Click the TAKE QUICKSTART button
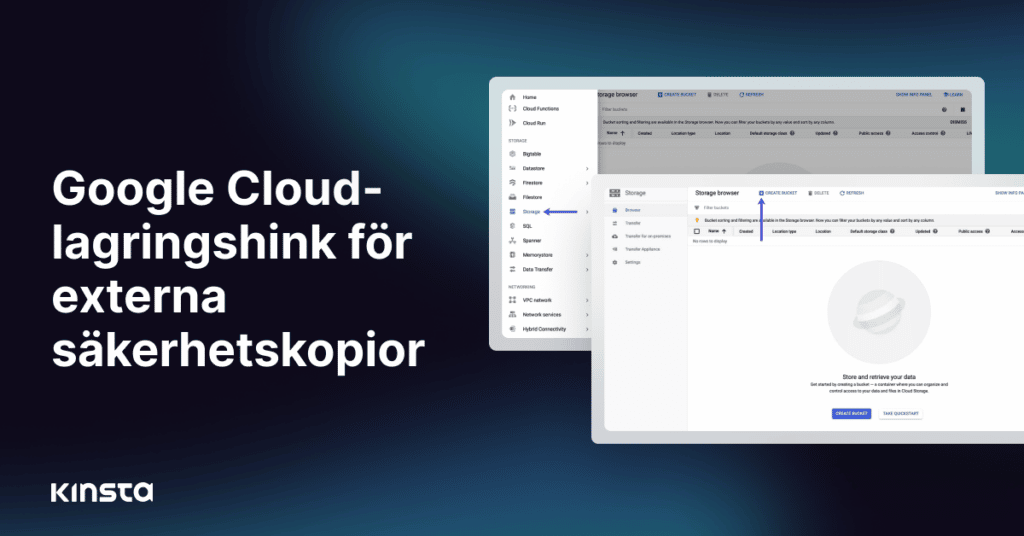This screenshot has width=1024, height=536. click(x=901, y=413)
